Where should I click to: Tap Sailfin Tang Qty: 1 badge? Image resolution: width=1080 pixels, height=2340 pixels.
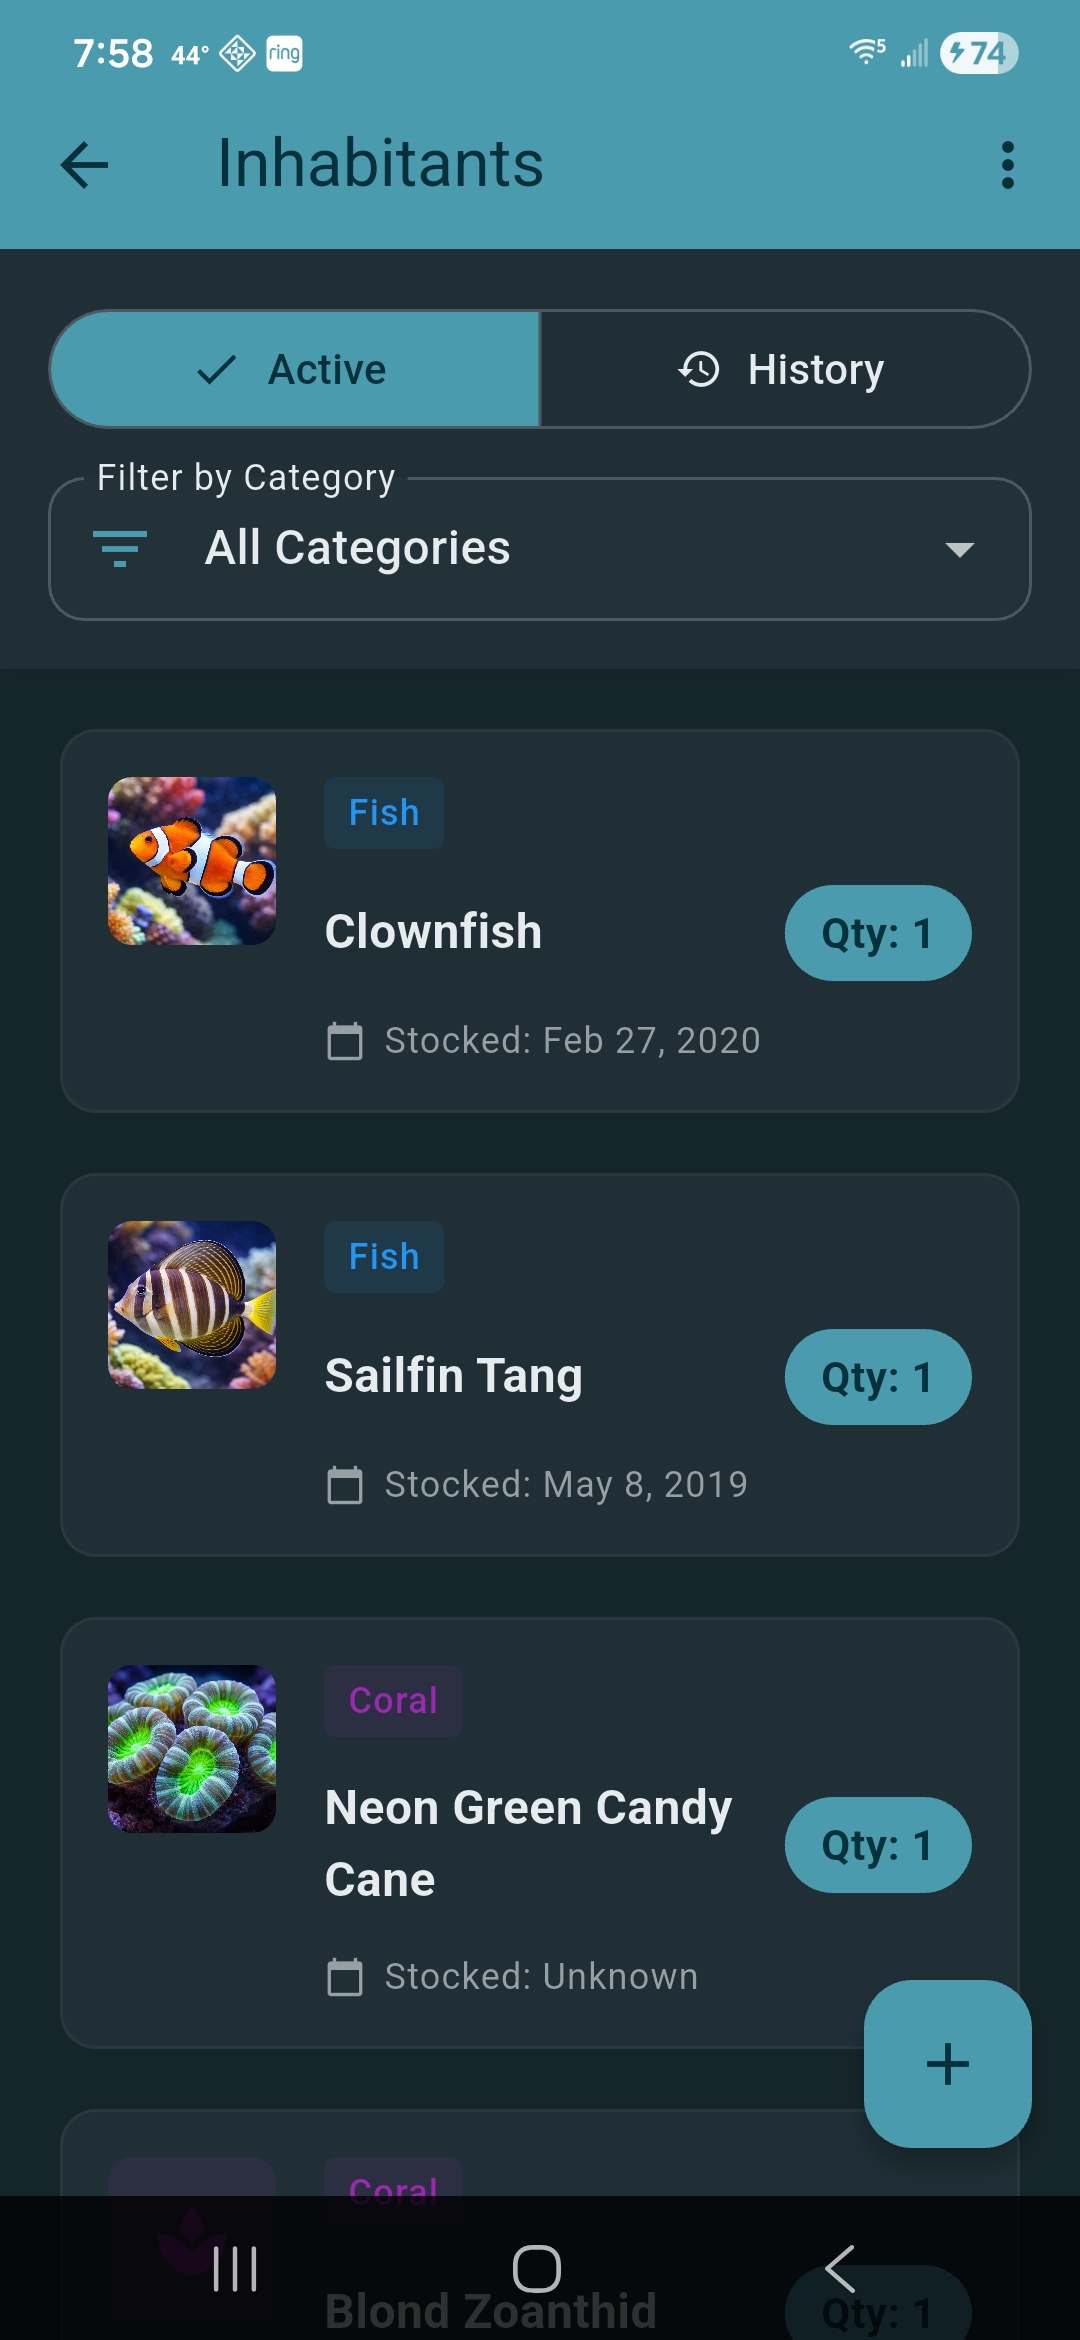tap(877, 1377)
